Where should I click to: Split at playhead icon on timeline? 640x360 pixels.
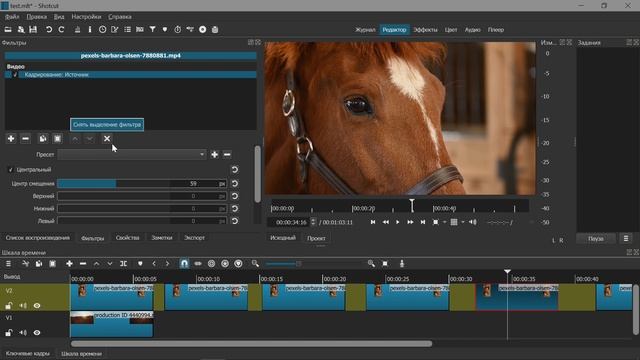click(124, 264)
